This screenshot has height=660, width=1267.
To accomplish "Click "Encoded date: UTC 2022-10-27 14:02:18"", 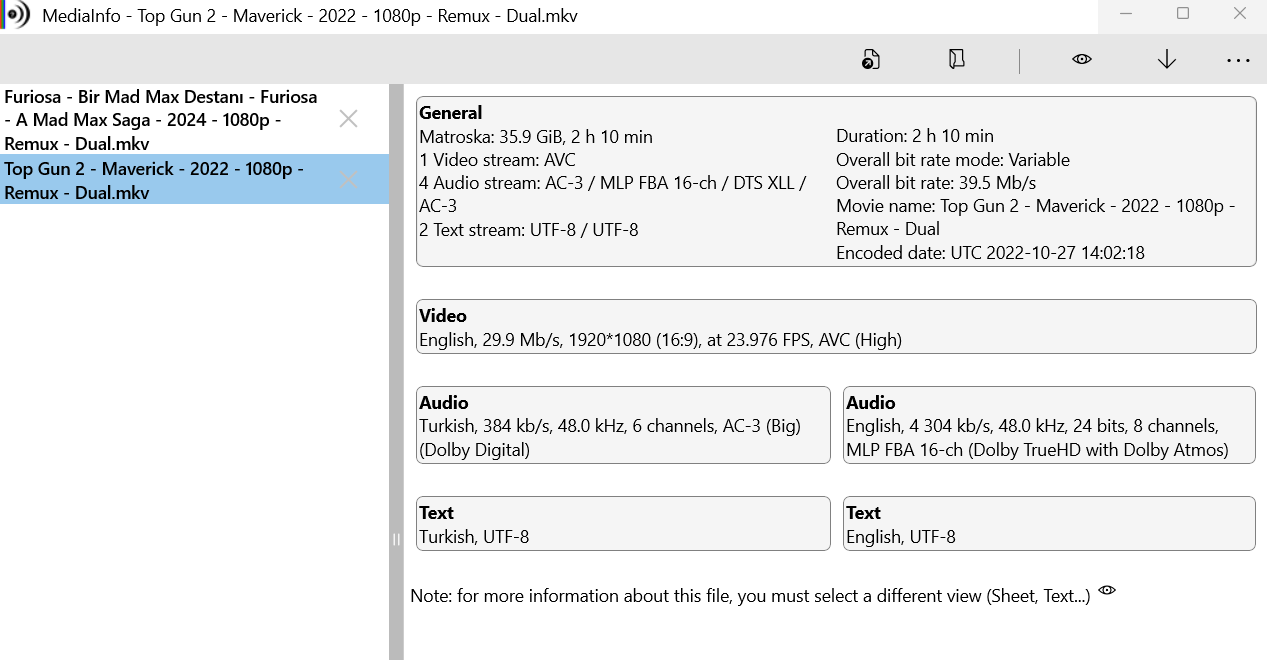I will click(990, 253).
